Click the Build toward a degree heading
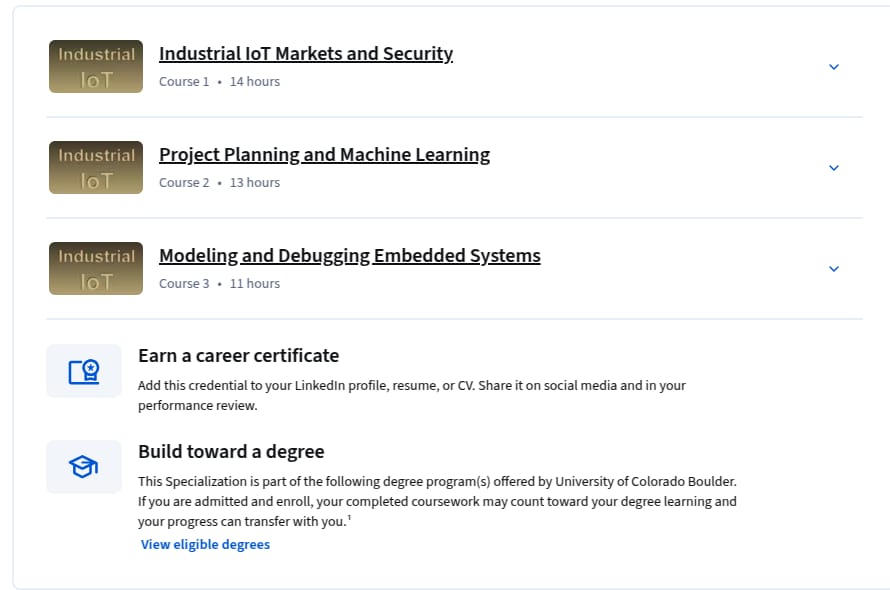 click(x=231, y=451)
